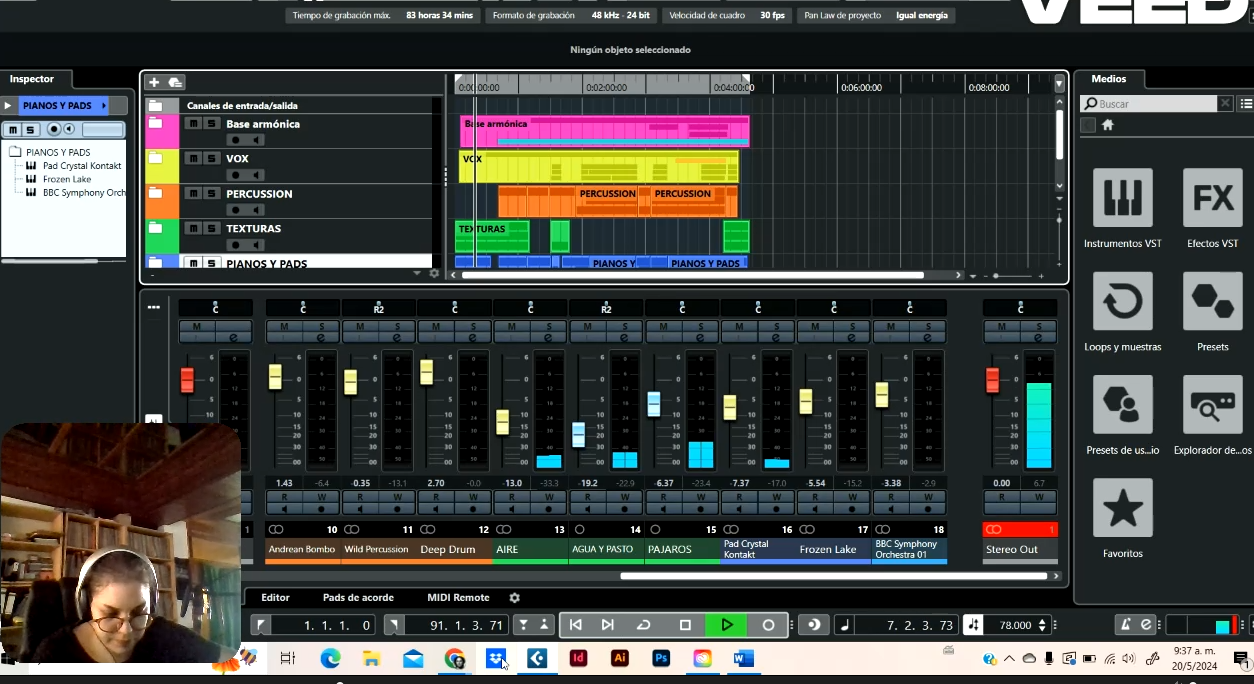Toggle the cycle loop transport button
The height and width of the screenshot is (684, 1254).
[644, 625]
